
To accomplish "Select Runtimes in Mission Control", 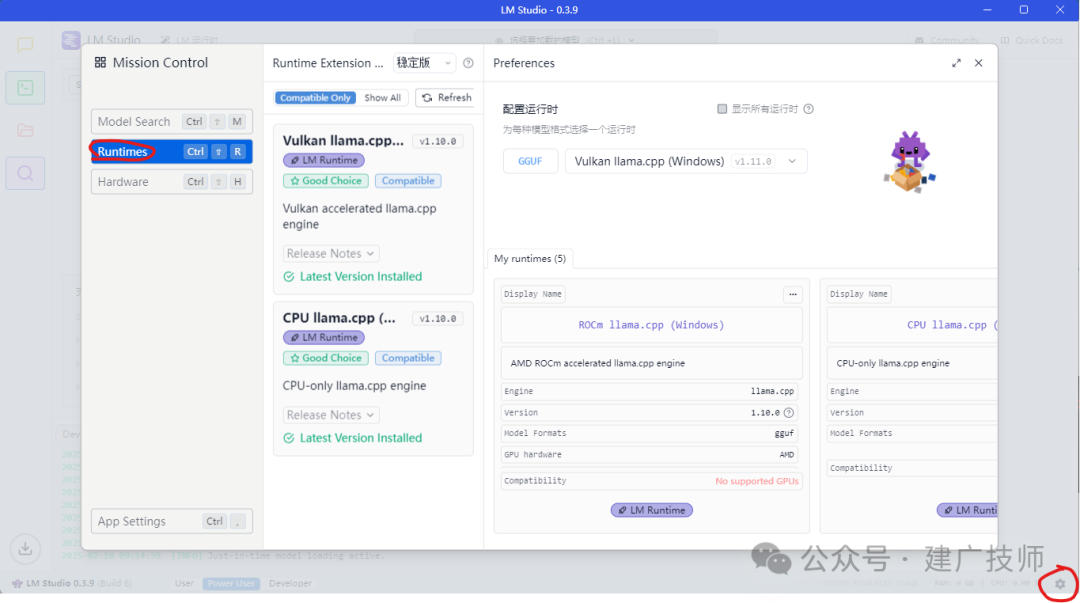I will tap(172, 152).
